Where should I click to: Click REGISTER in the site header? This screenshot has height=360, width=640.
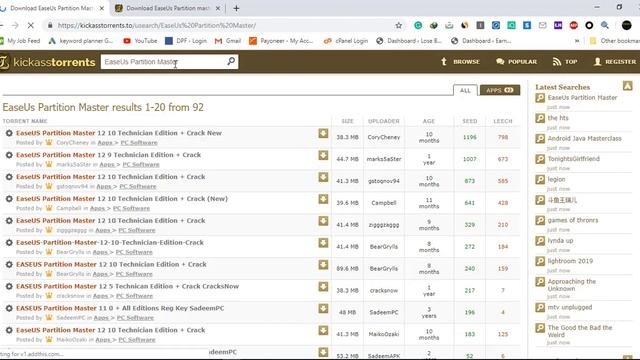click(x=615, y=62)
